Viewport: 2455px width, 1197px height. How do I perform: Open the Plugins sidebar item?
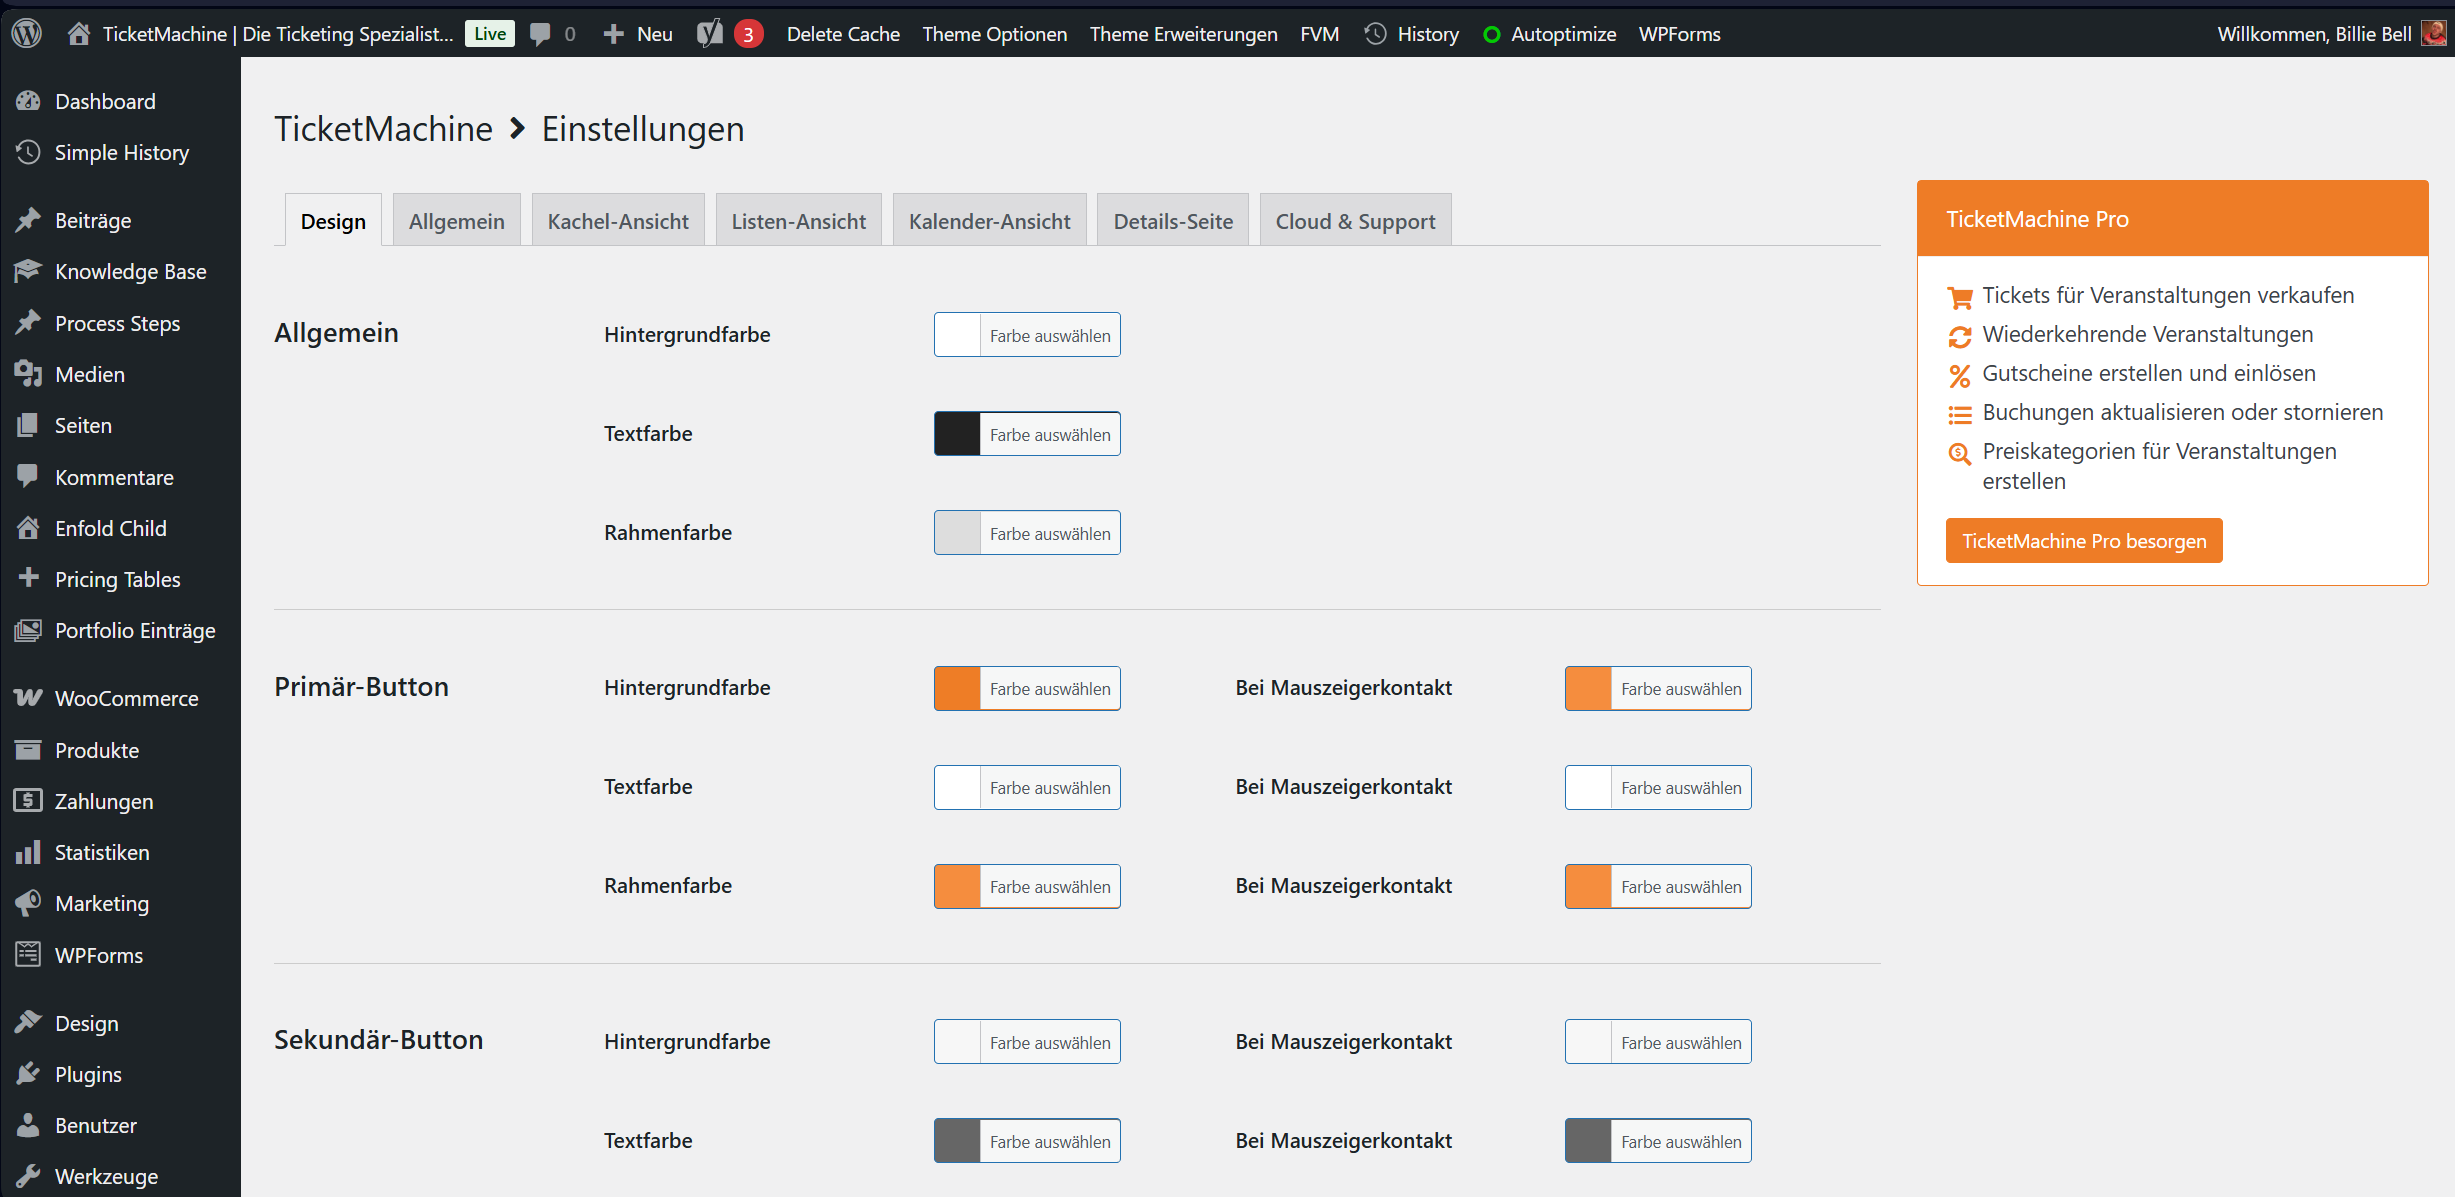88,1074
